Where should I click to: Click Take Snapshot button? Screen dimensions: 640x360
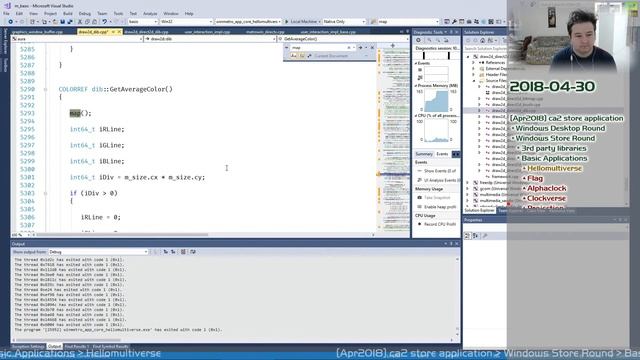click(433, 198)
